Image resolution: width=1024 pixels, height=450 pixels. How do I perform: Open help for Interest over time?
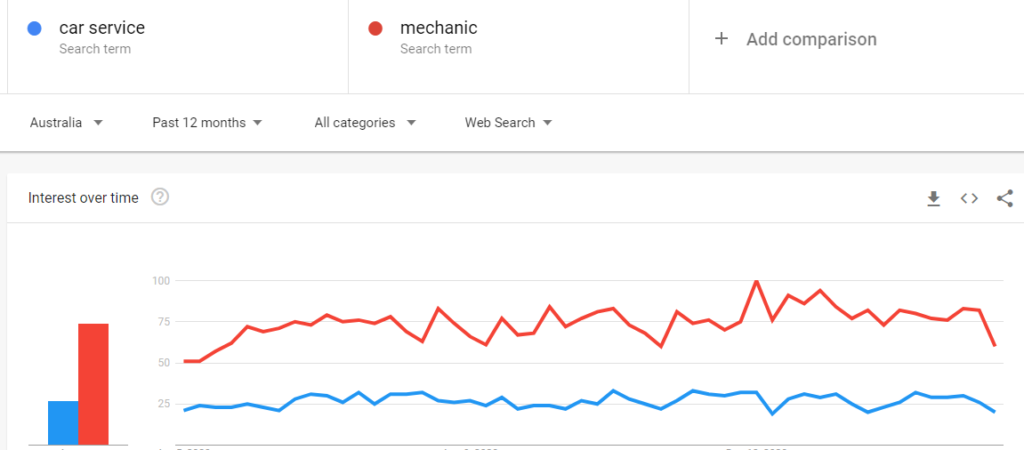(x=160, y=197)
